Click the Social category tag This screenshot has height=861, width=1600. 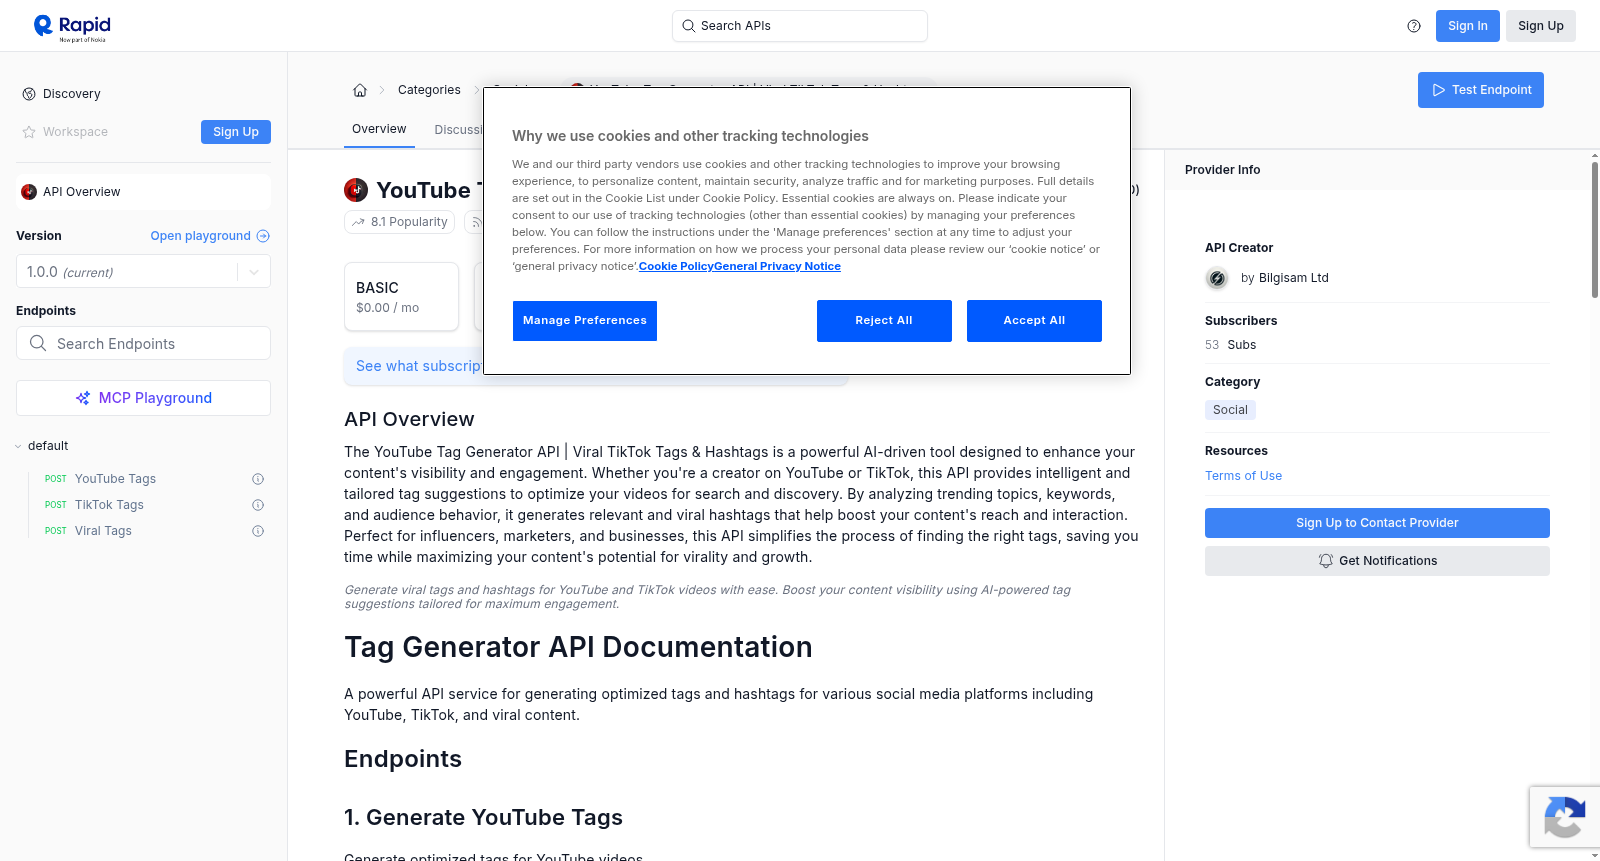[1230, 410]
